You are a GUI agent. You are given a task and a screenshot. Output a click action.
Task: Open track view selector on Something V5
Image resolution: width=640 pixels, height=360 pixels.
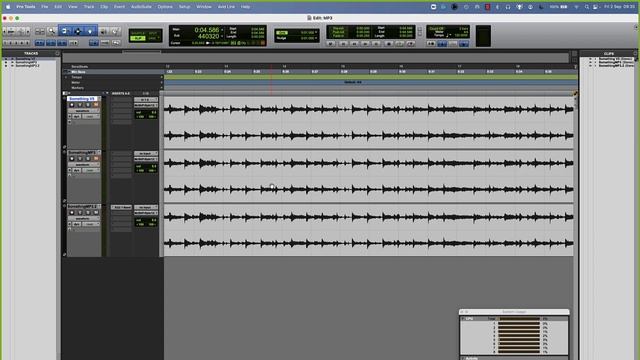(x=83, y=111)
